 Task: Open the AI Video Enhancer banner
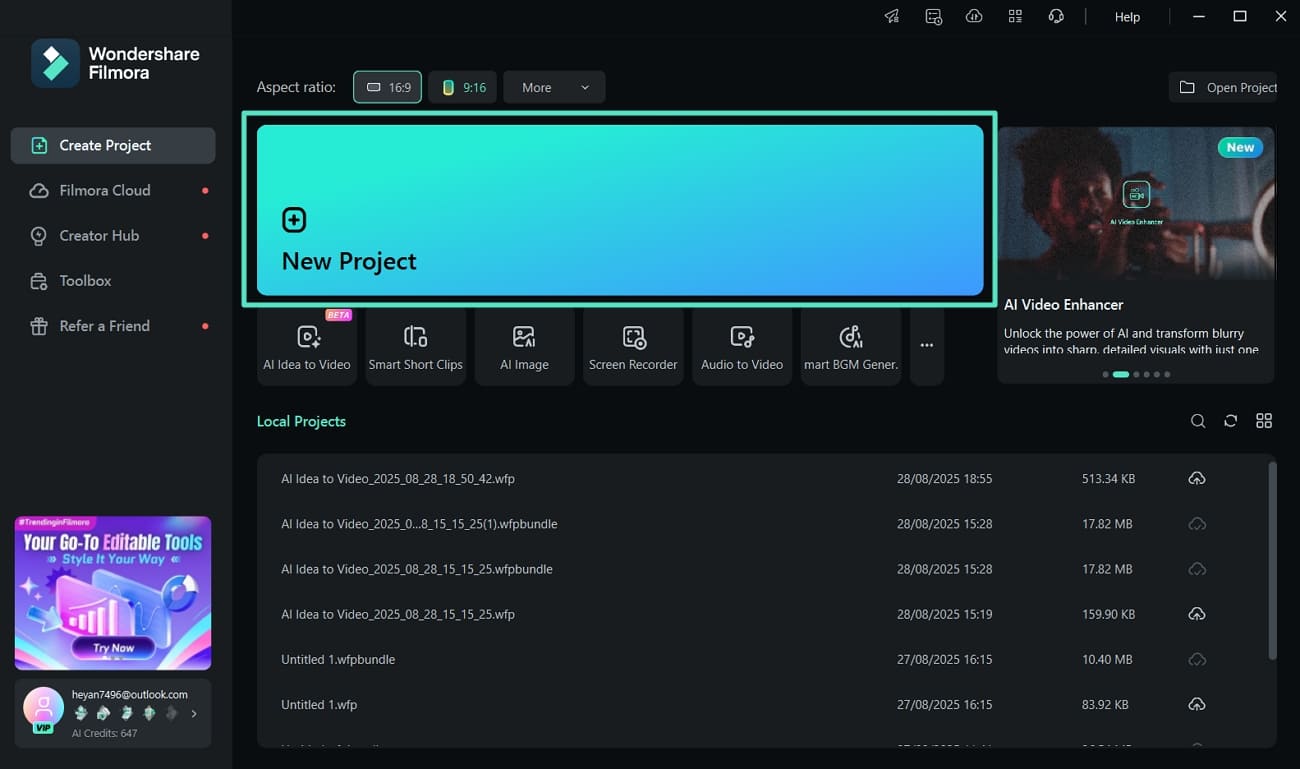click(1136, 254)
